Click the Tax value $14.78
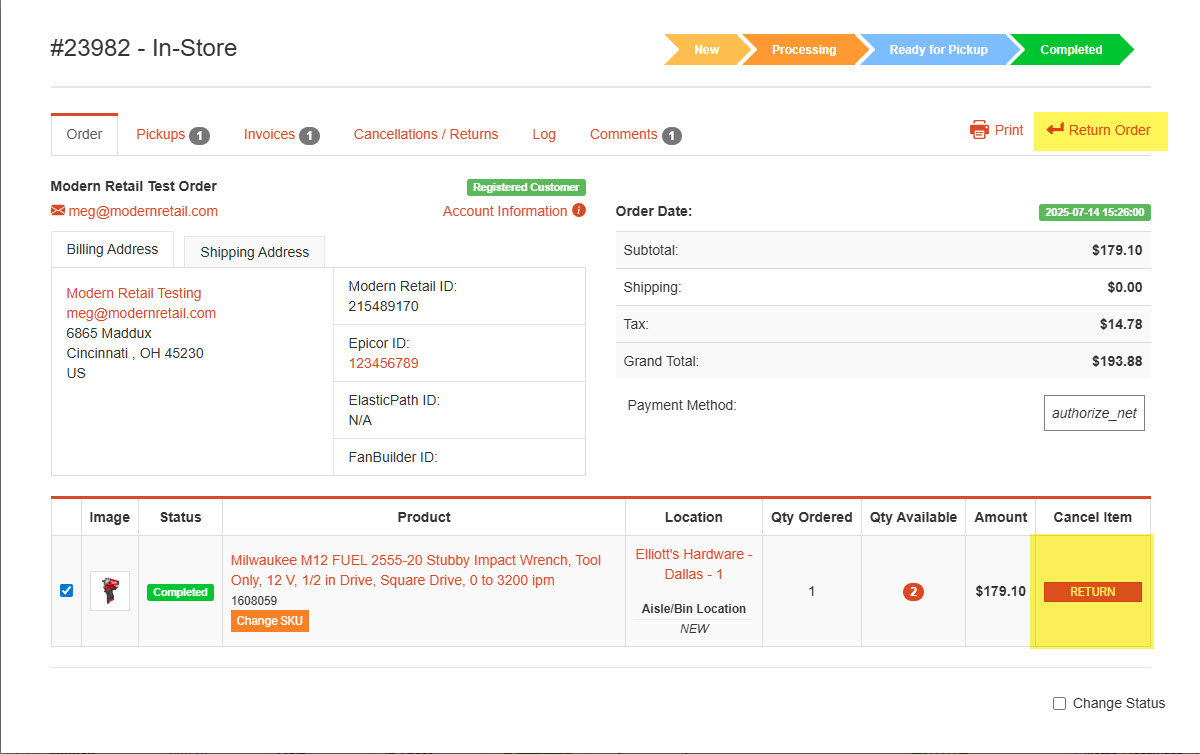The width and height of the screenshot is (1200, 754). coord(1121,324)
